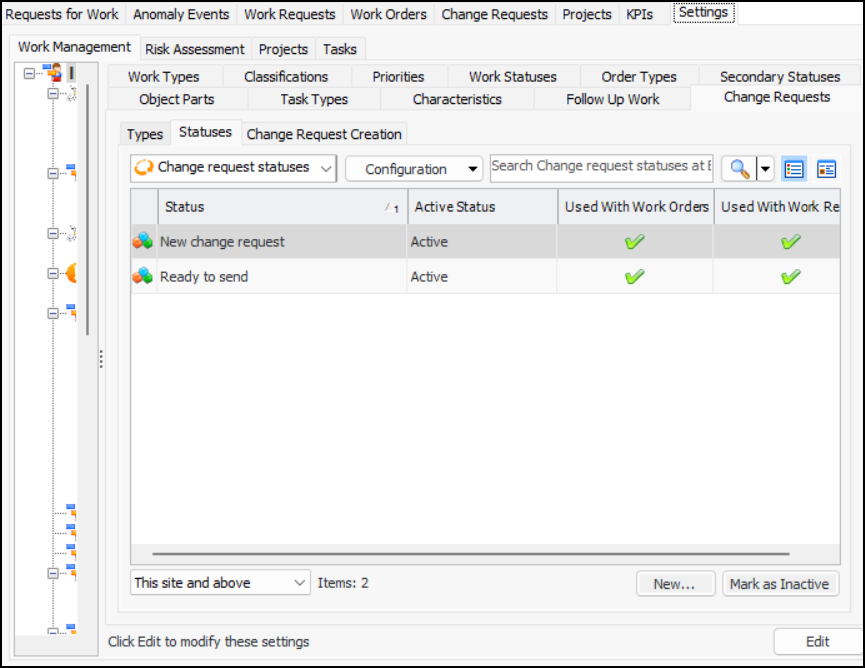Image resolution: width=865 pixels, height=668 pixels.
Task: Sort by the Status column header
Action: (282, 207)
